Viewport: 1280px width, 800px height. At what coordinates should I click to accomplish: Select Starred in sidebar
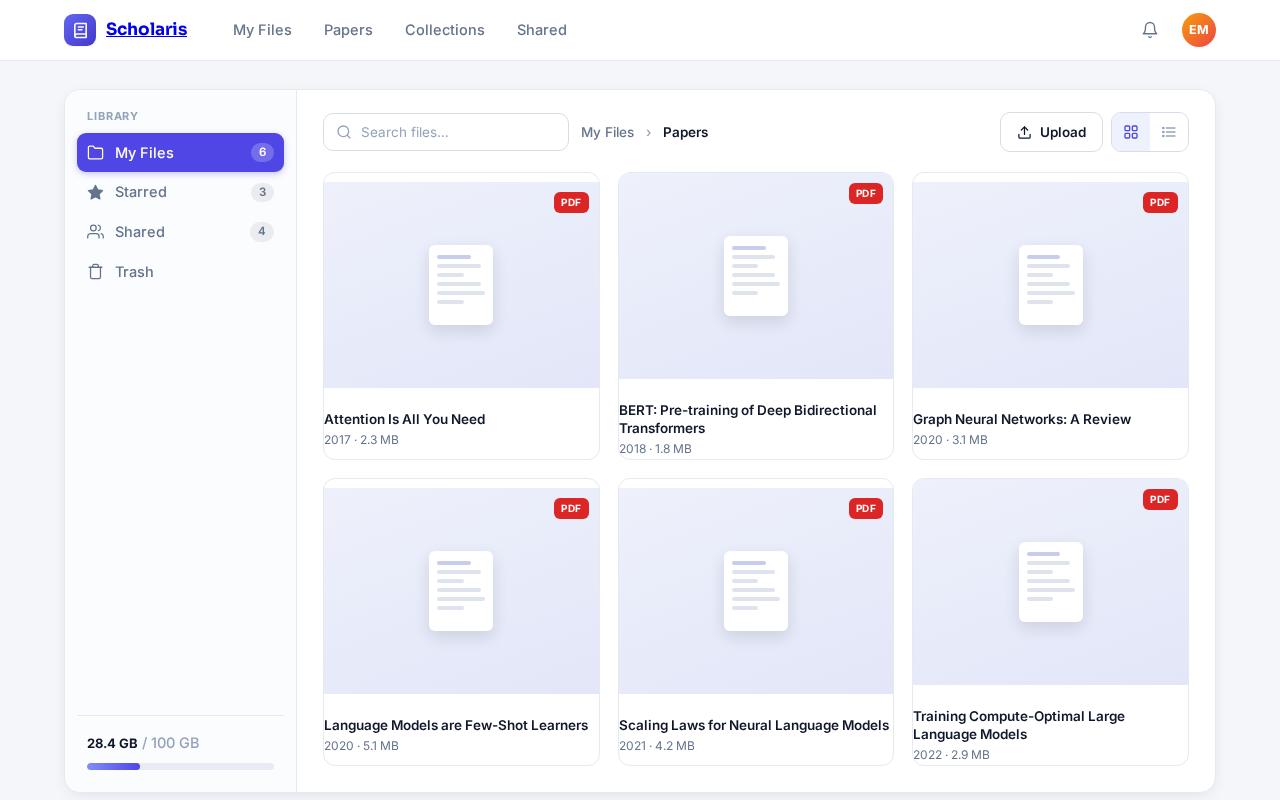point(180,192)
